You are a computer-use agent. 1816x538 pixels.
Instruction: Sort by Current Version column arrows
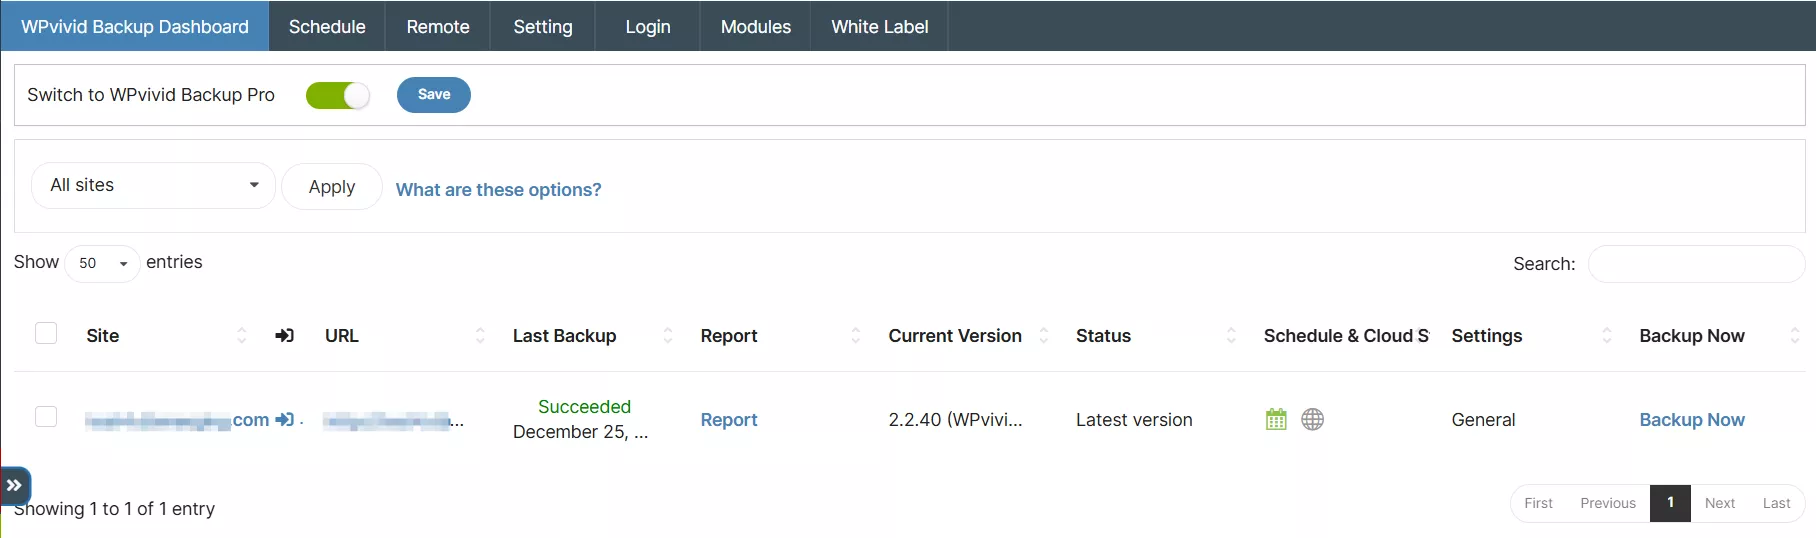pyautogui.click(x=1044, y=336)
